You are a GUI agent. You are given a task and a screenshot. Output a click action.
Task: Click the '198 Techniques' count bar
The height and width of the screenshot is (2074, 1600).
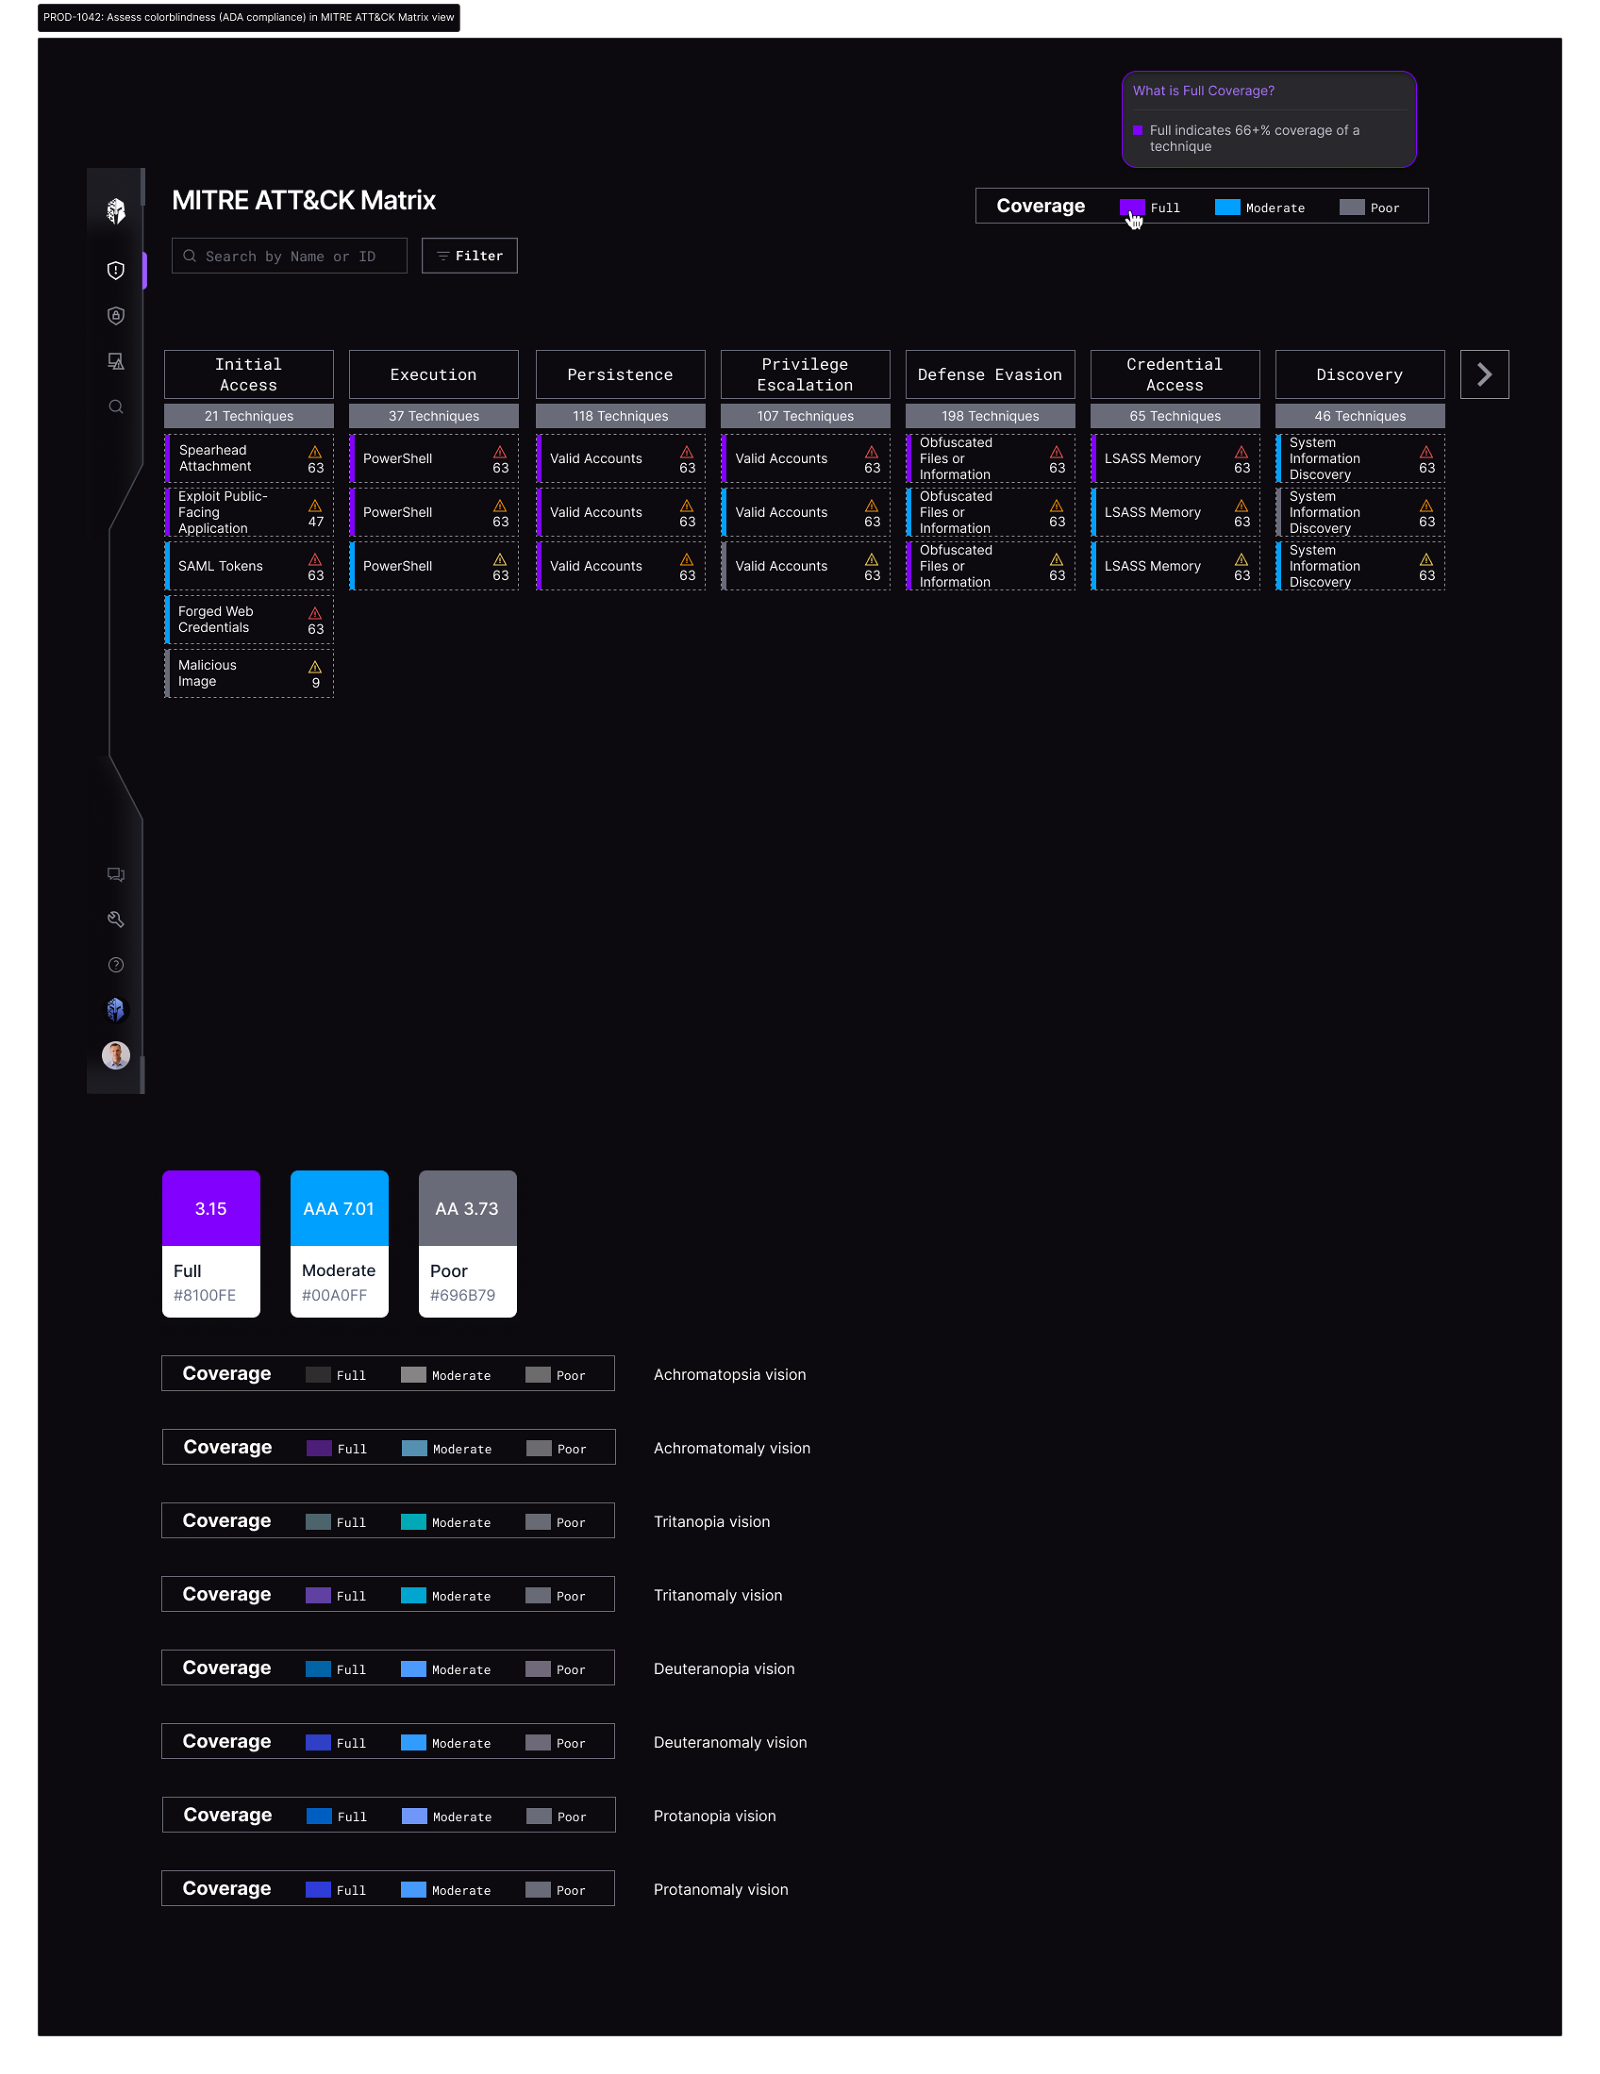[x=990, y=416]
